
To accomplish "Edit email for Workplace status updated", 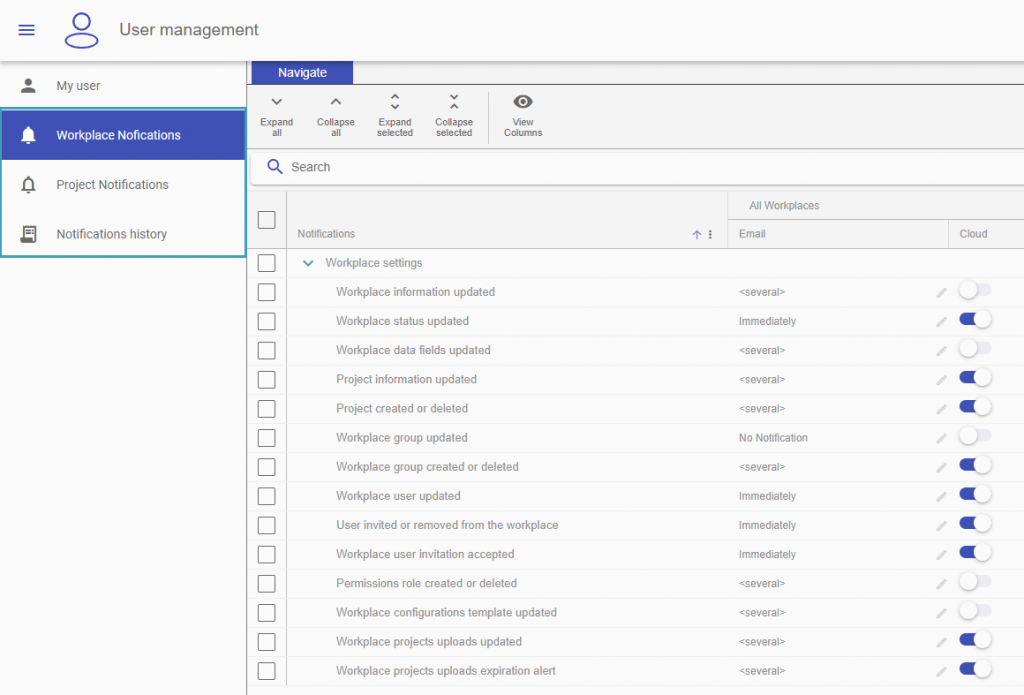I will pyautogui.click(x=941, y=321).
